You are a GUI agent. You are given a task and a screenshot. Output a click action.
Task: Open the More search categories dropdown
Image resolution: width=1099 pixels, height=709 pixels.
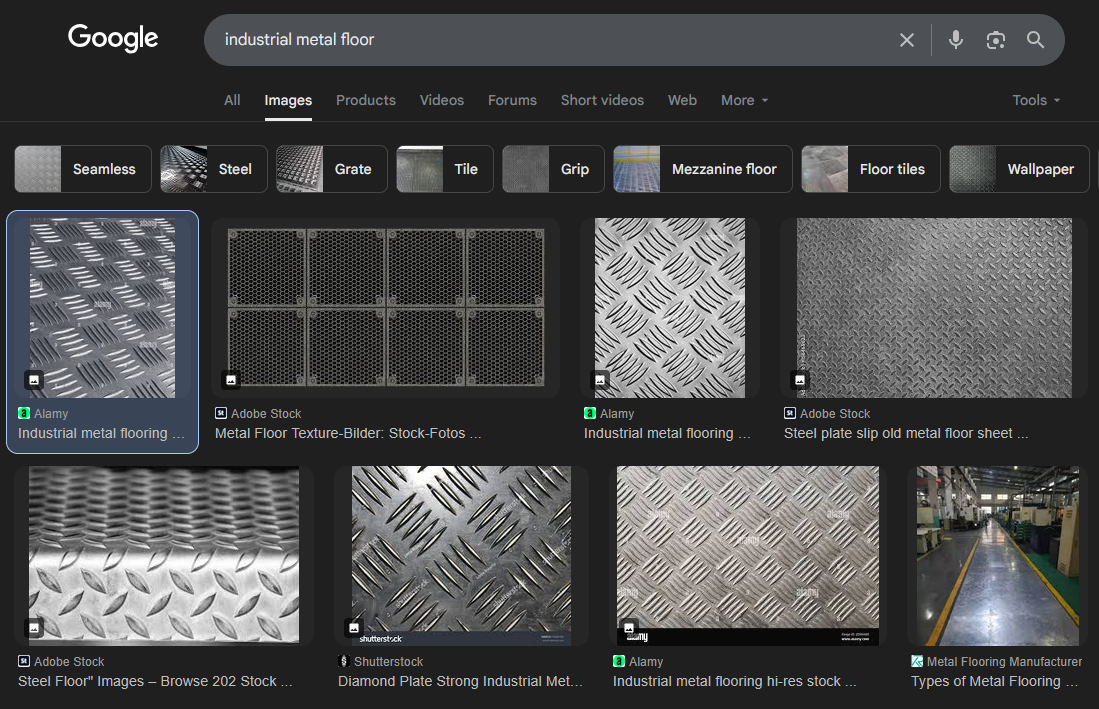click(744, 100)
